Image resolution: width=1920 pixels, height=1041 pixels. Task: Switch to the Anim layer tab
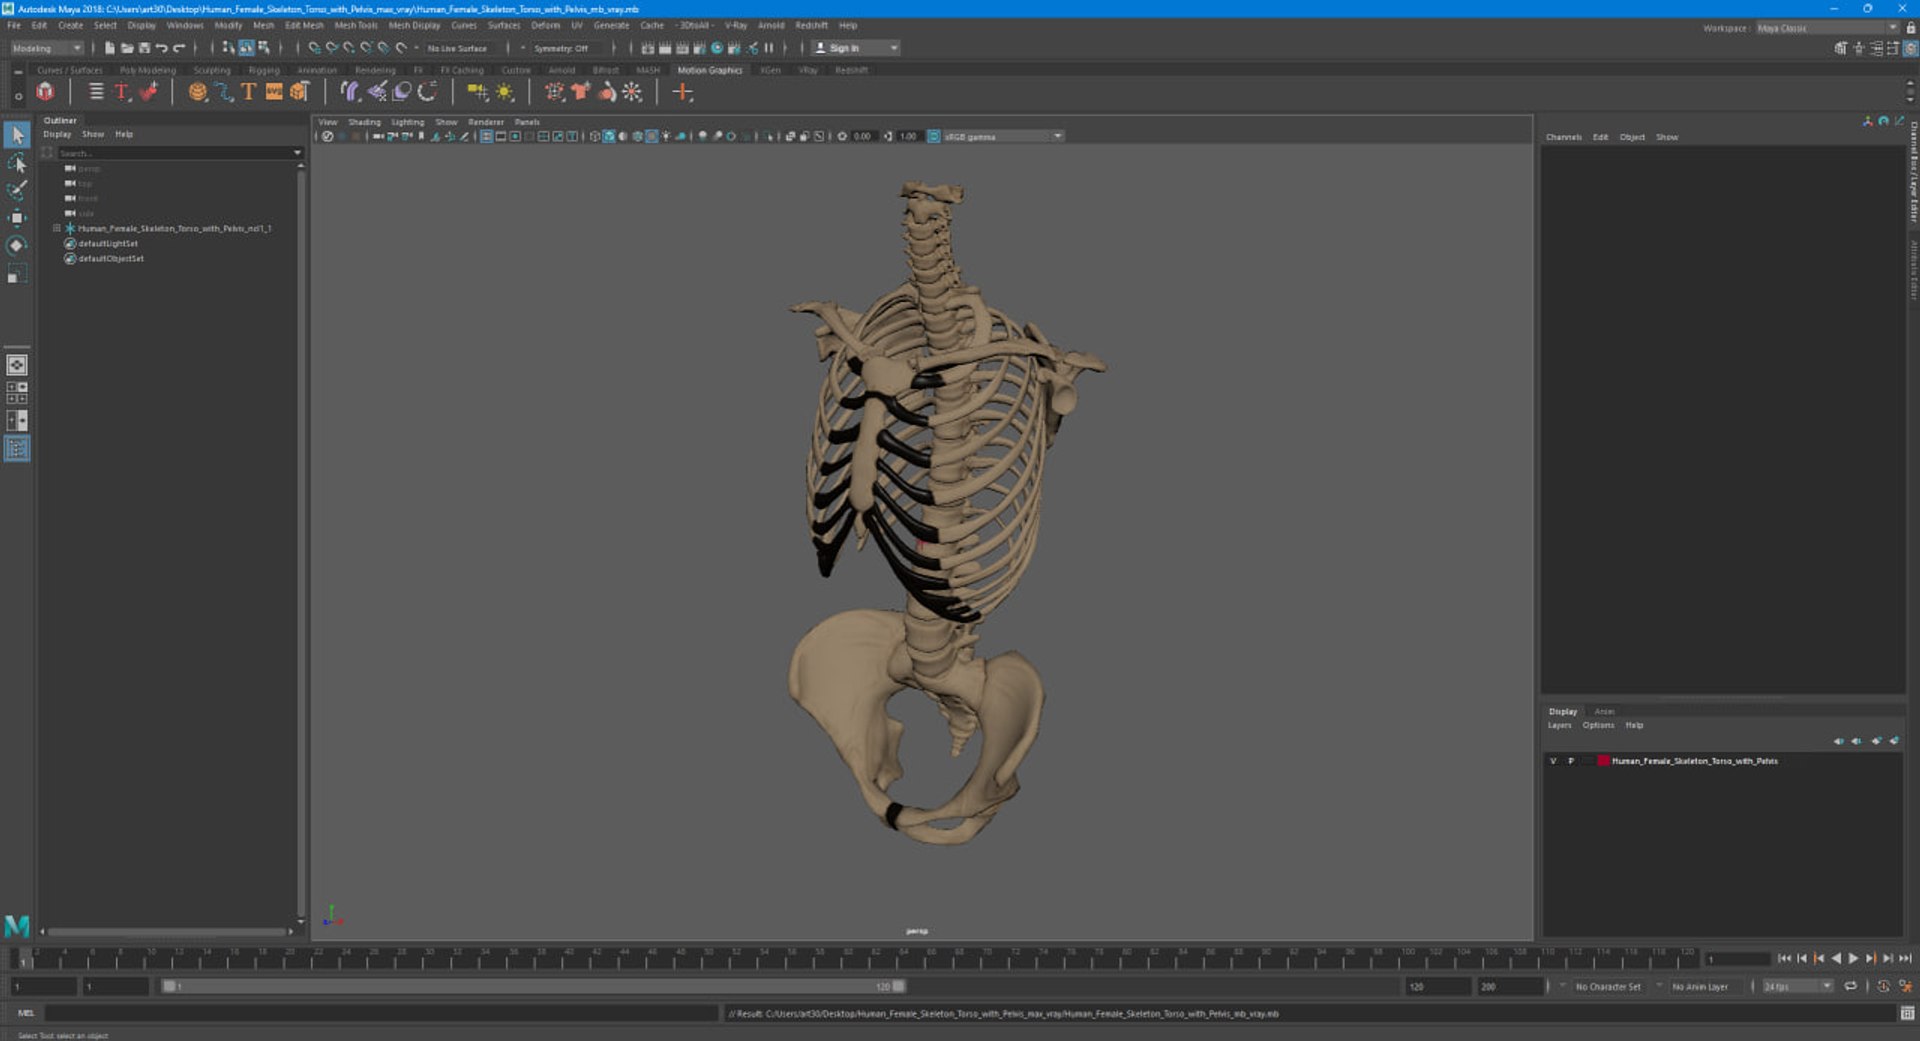1604,711
